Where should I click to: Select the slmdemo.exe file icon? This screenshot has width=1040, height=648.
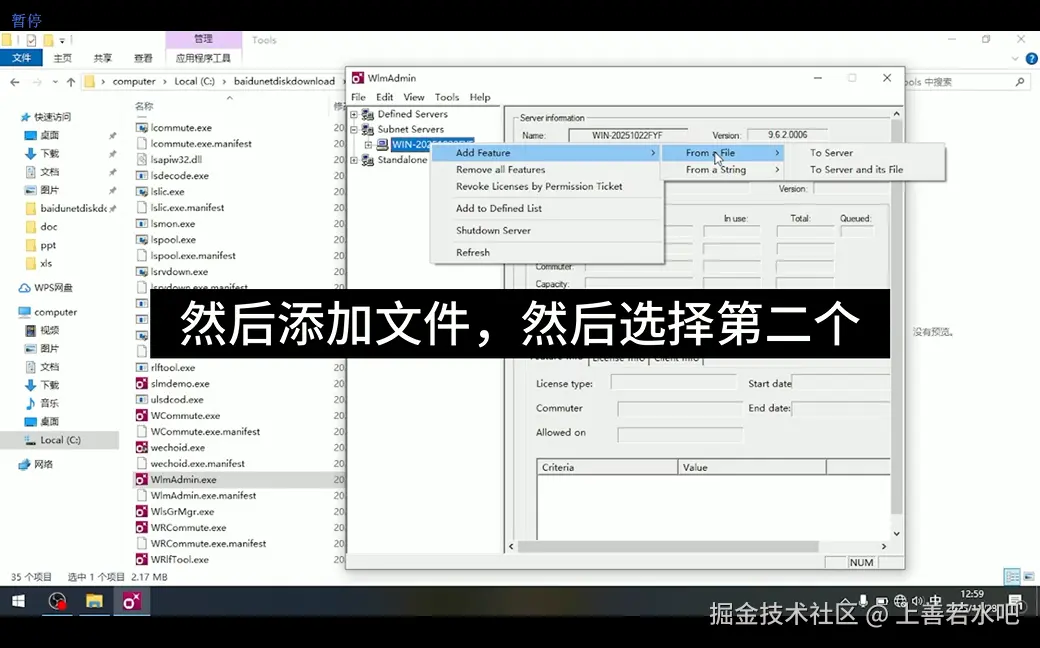141,383
